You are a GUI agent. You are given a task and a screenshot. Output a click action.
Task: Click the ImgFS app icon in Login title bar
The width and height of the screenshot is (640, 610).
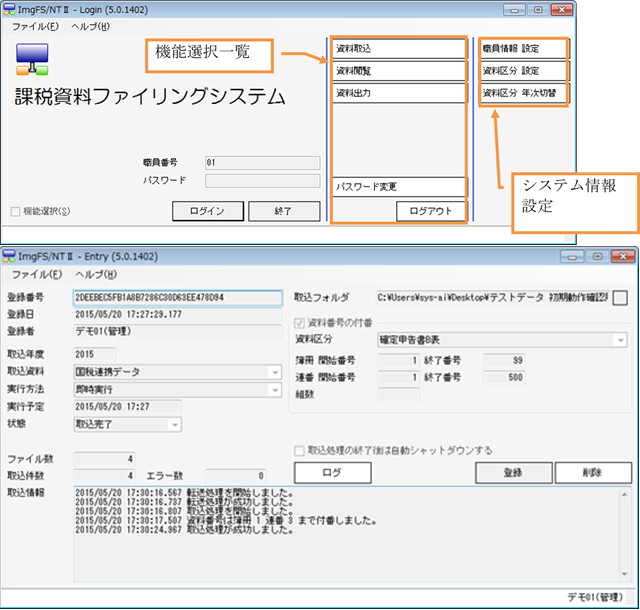[x=9, y=9]
